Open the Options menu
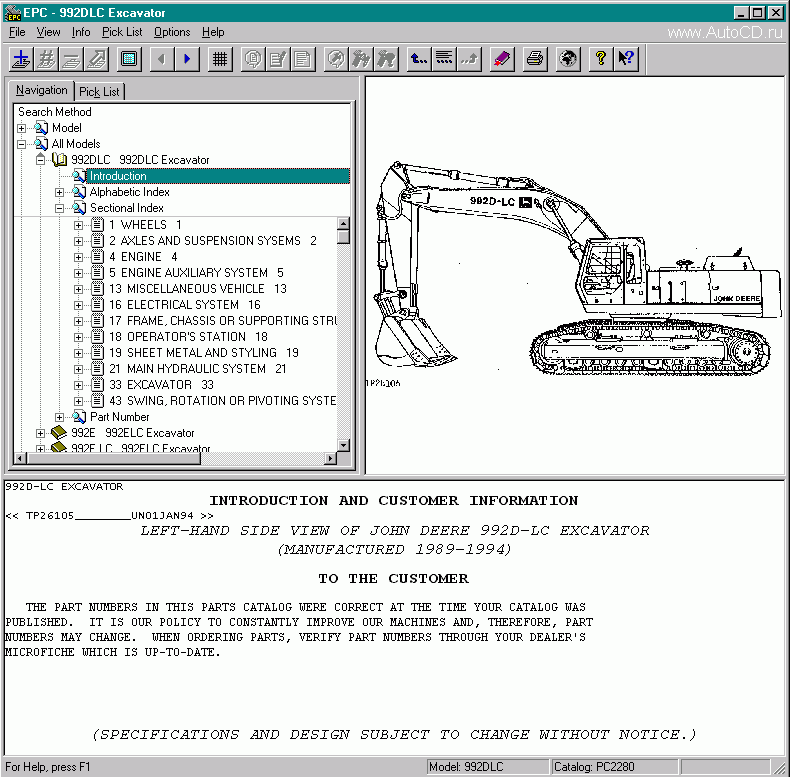 click(172, 32)
